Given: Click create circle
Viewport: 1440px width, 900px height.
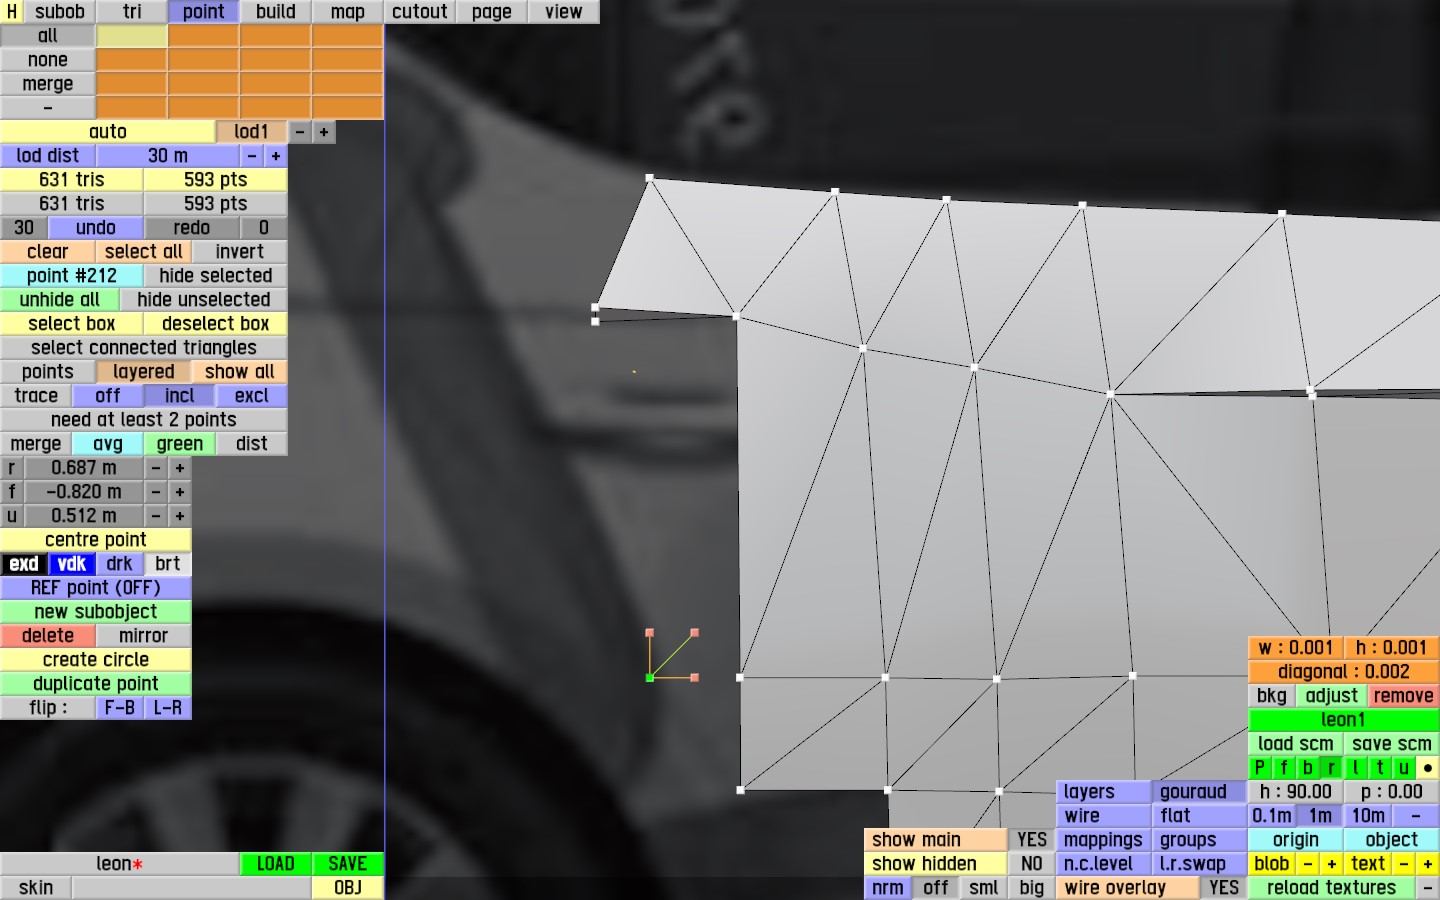Looking at the screenshot, I should [x=96, y=660].
